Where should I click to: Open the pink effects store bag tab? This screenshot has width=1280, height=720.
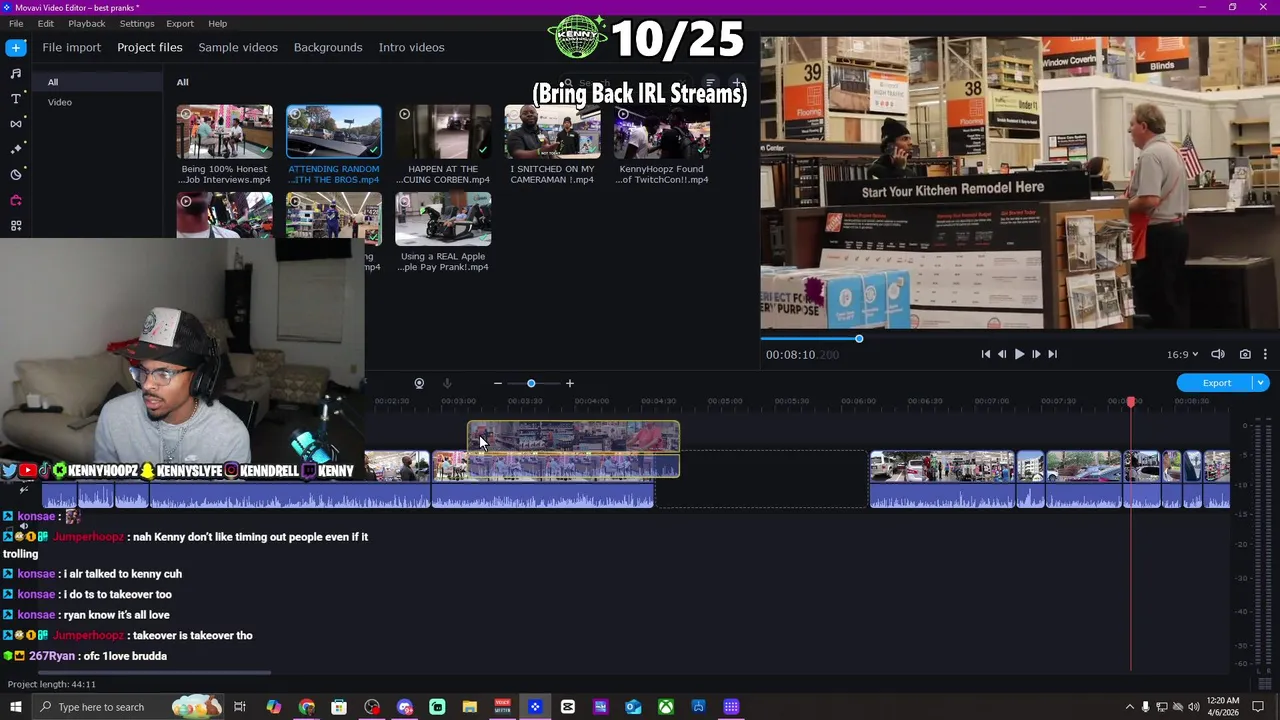[x=16, y=200]
